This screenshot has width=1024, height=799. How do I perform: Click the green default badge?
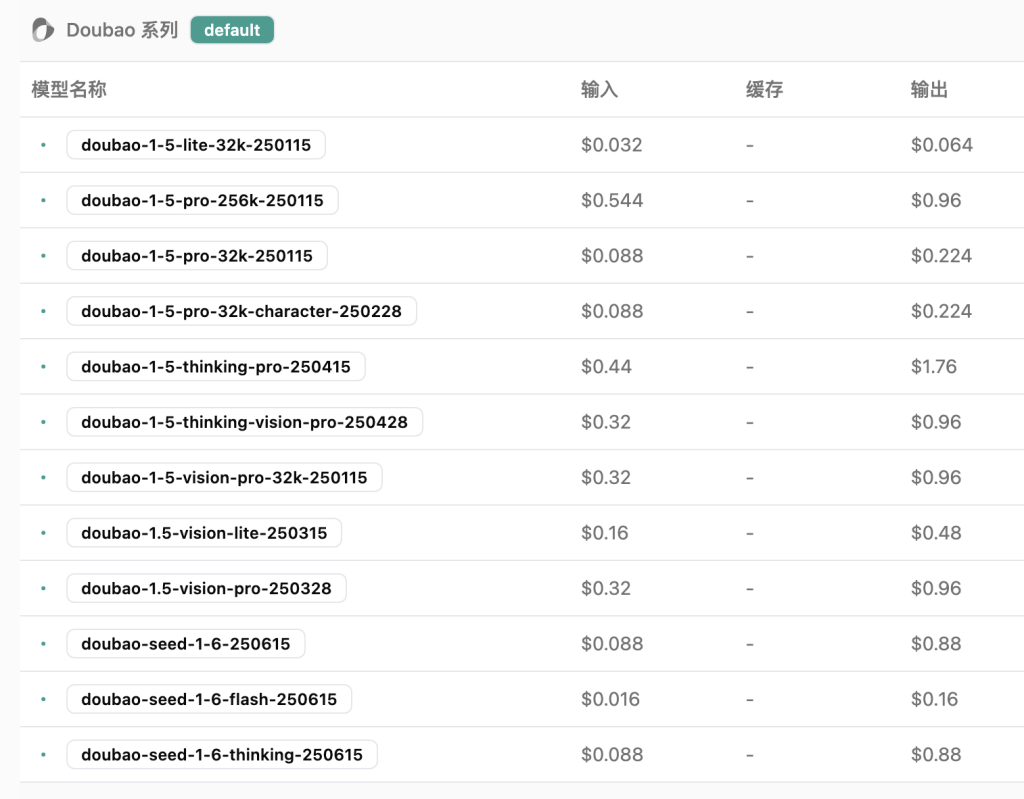click(x=232, y=30)
